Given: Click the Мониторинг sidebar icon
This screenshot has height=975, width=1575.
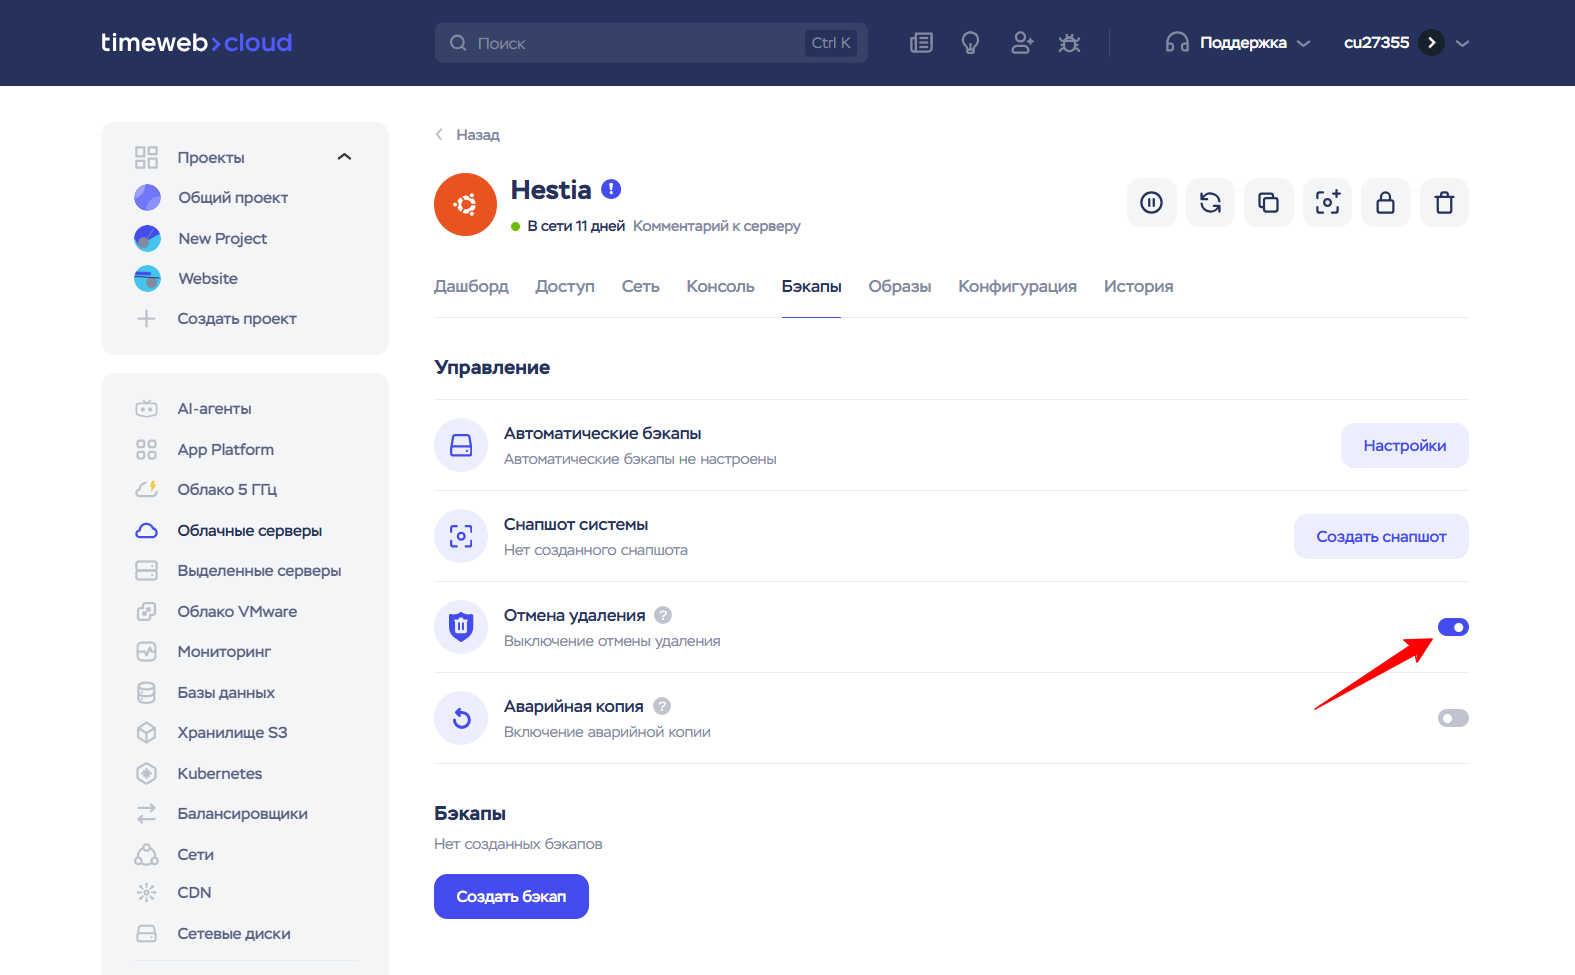Looking at the screenshot, I should click(146, 651).
